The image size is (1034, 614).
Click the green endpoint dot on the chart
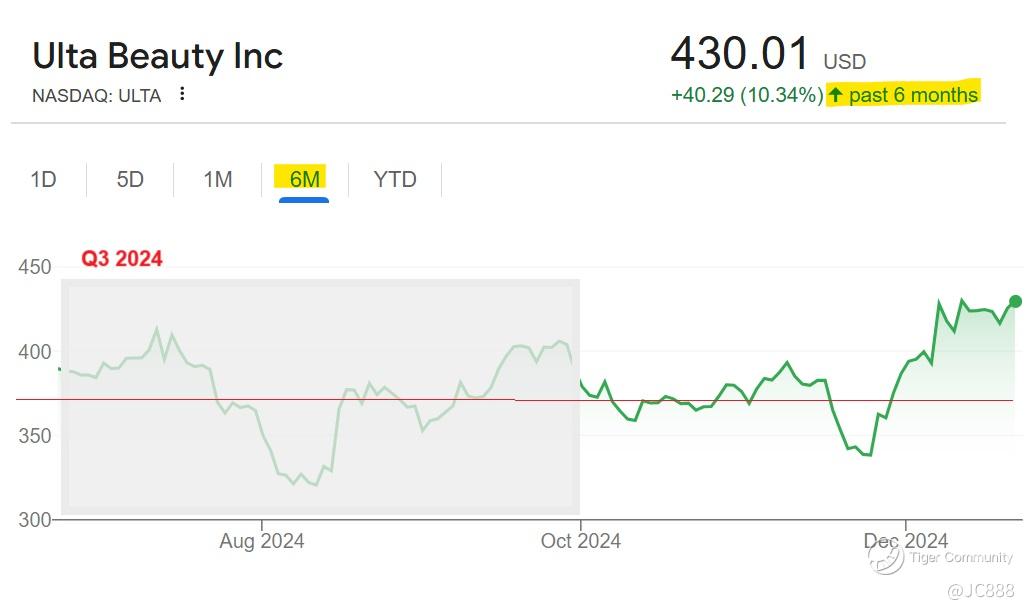tap(1015, 301)
